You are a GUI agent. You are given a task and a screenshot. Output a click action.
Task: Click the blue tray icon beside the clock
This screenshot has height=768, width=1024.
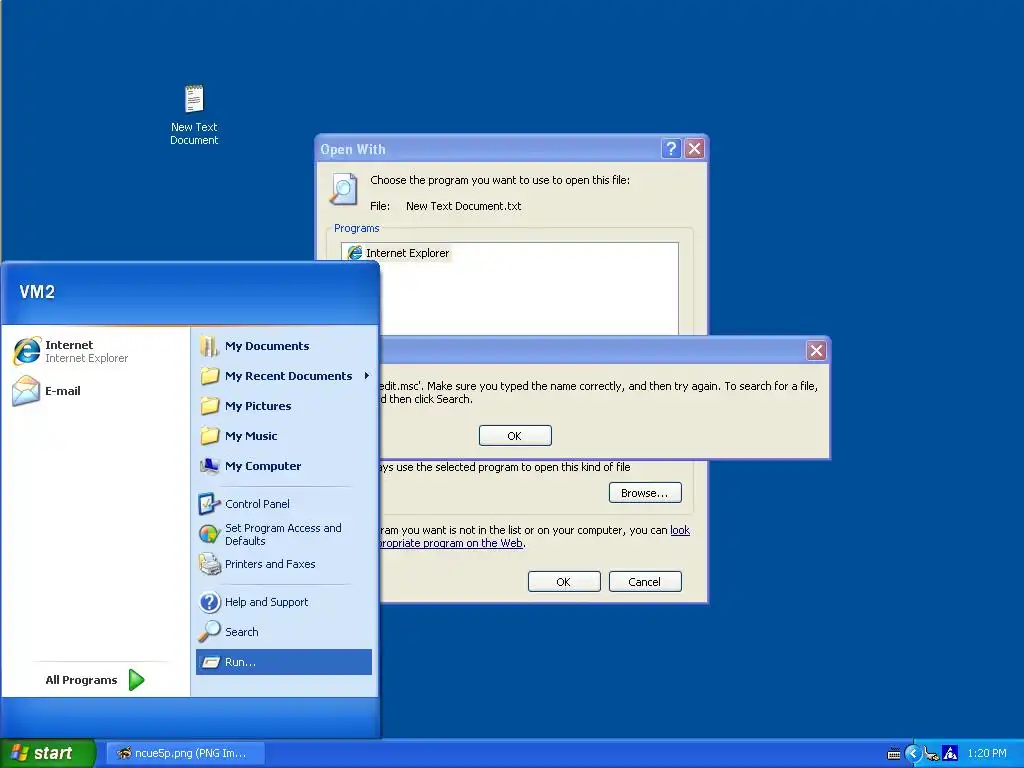tap(950, 754)
